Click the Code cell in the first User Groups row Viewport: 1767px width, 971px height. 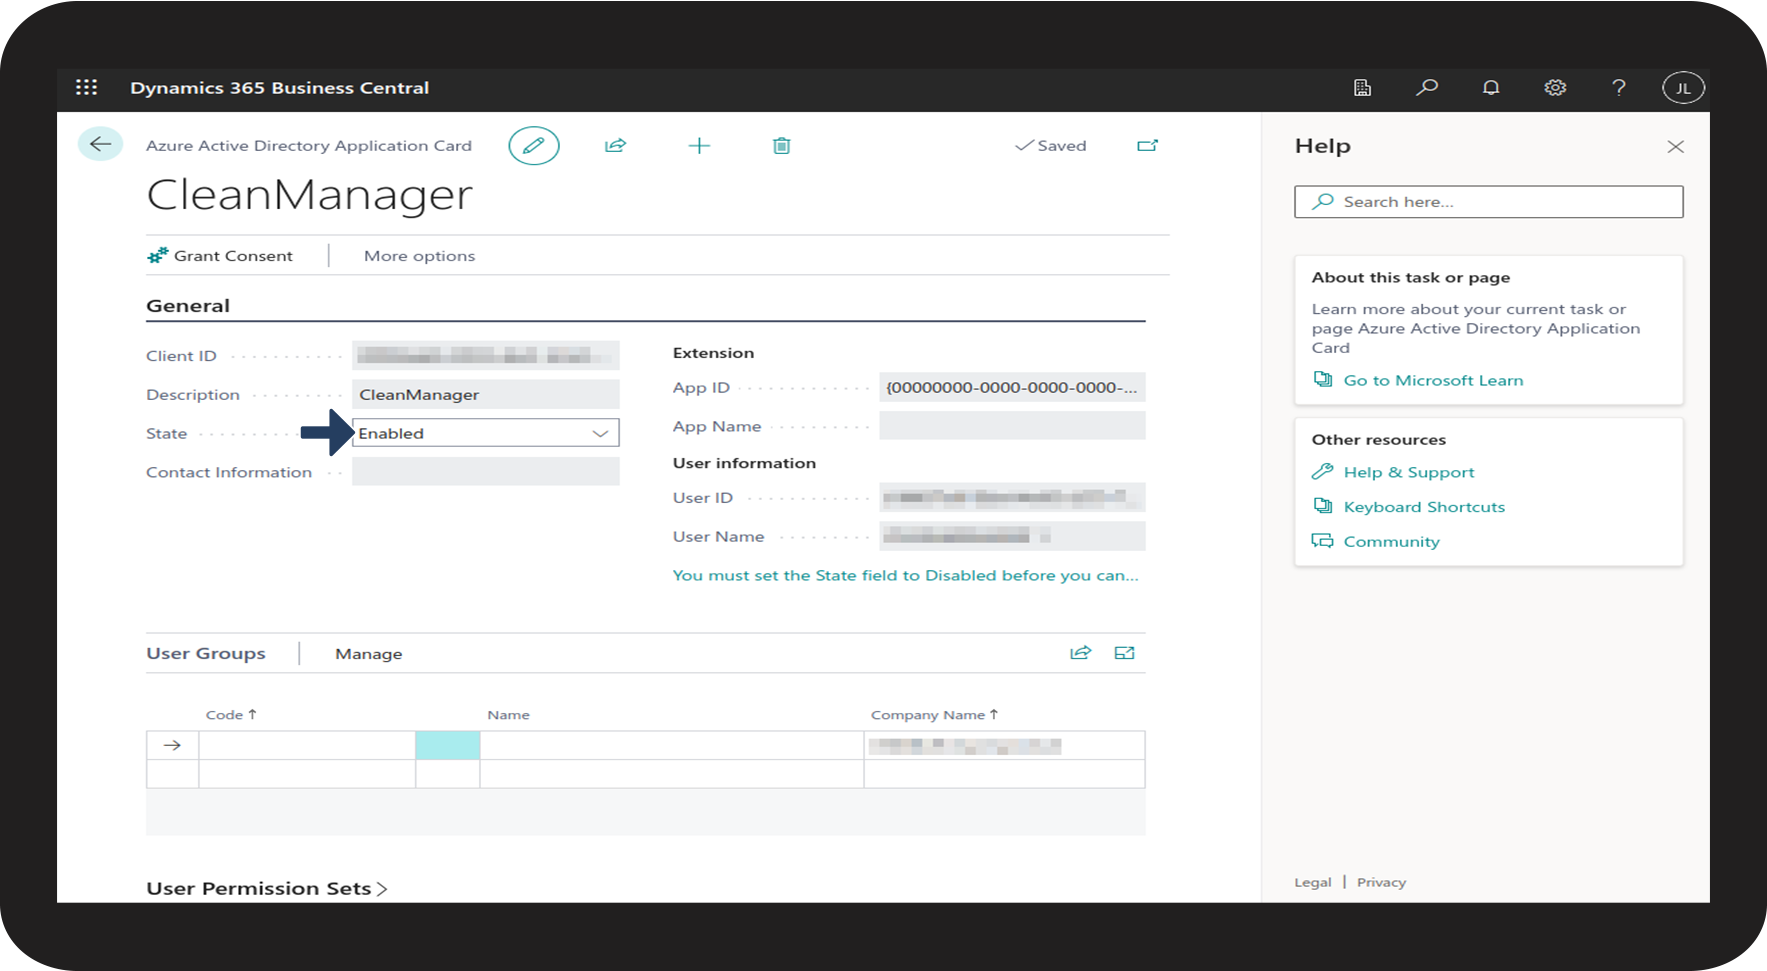pos(307,745)
